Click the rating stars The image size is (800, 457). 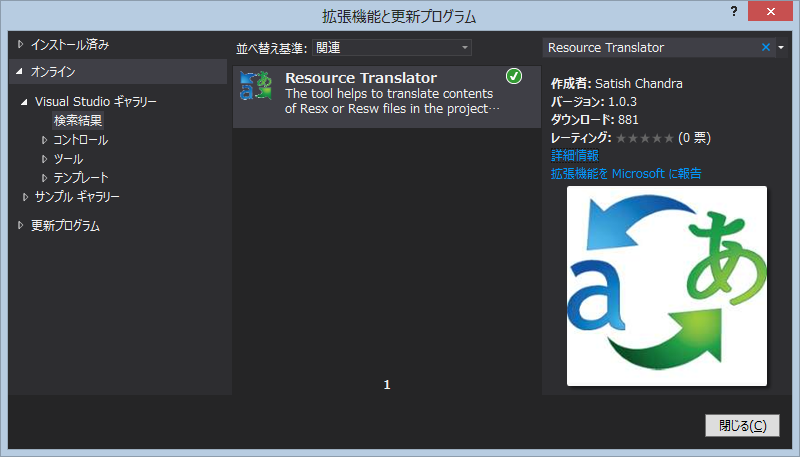coord(645,138)
